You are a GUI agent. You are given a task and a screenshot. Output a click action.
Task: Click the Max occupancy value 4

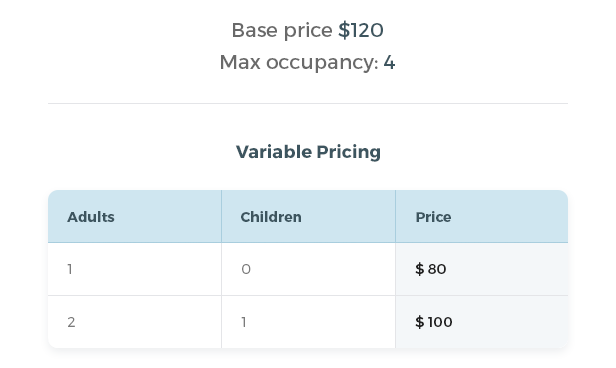pos(389,62)
